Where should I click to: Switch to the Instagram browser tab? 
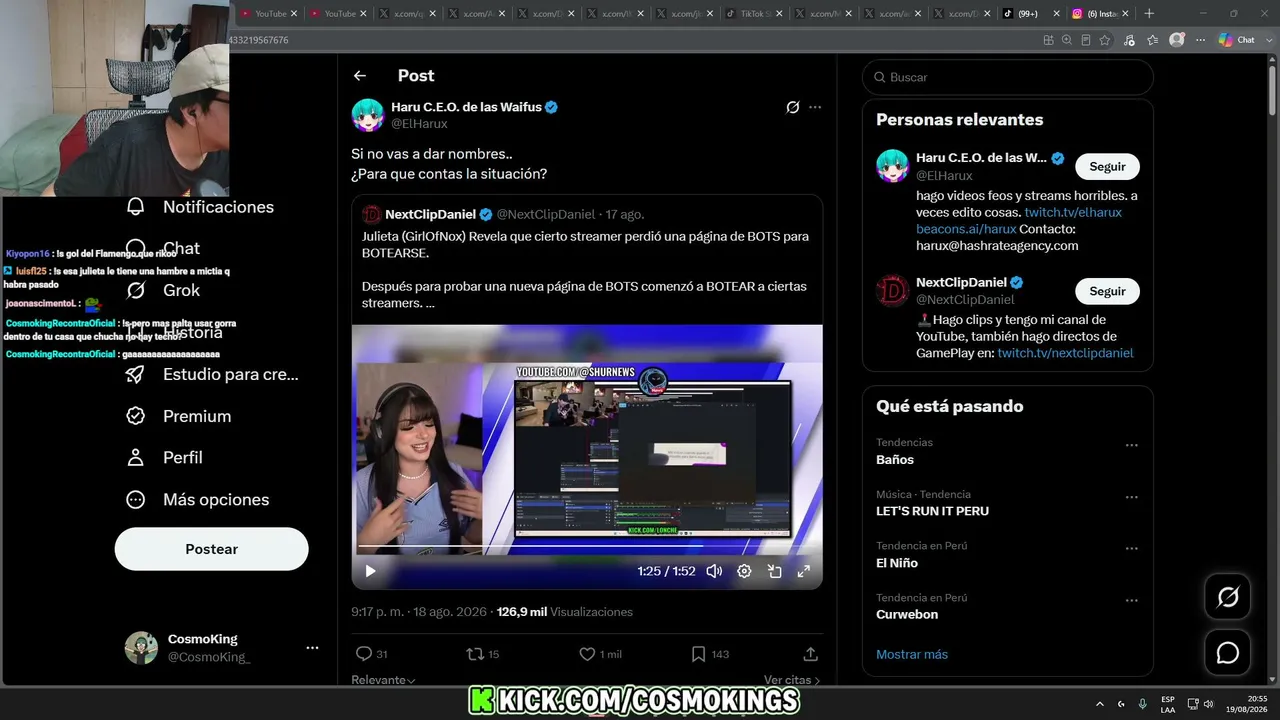point(1101,14)
